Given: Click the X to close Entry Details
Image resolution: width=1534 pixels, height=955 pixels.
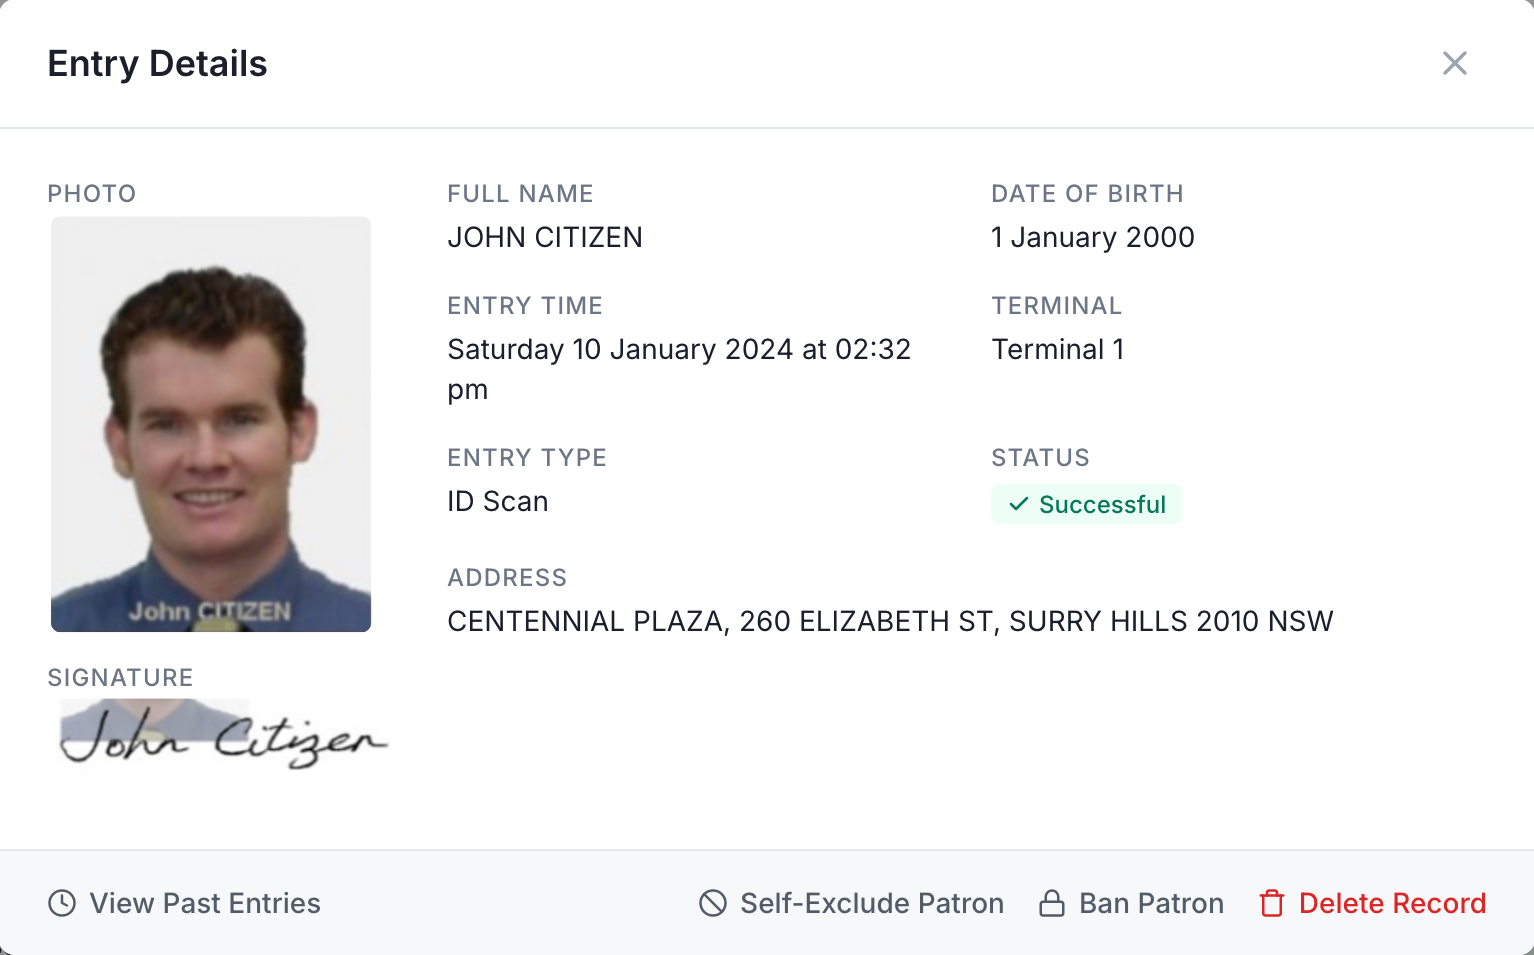Looking at the screenshot, I should pos(1455,63).
